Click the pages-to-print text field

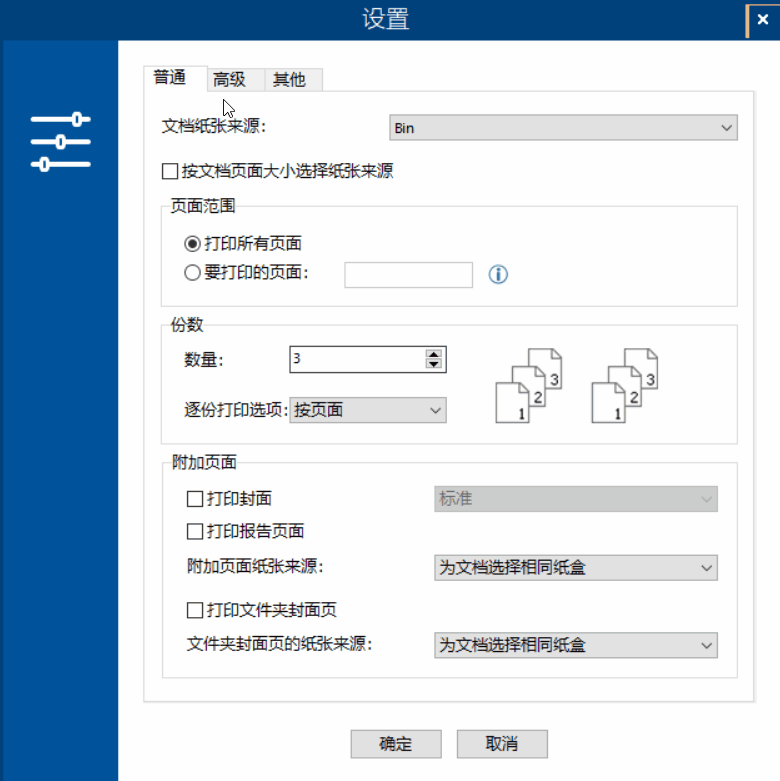coord(408,275)
